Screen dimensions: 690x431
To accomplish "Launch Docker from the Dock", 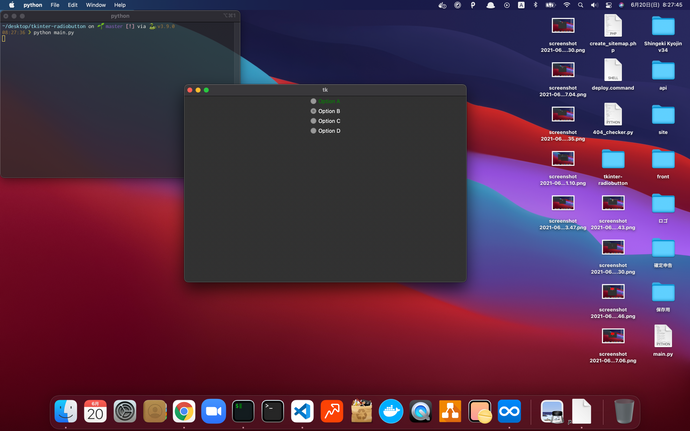I will (391, 411).
